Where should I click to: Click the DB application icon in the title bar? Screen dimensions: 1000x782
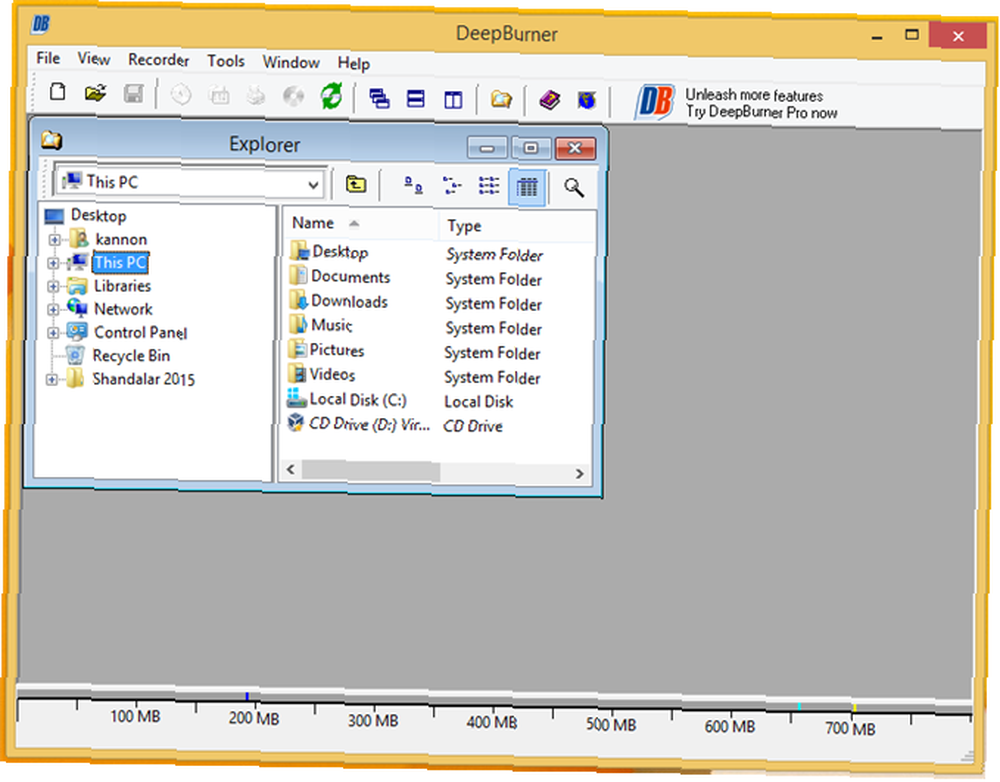41,24
